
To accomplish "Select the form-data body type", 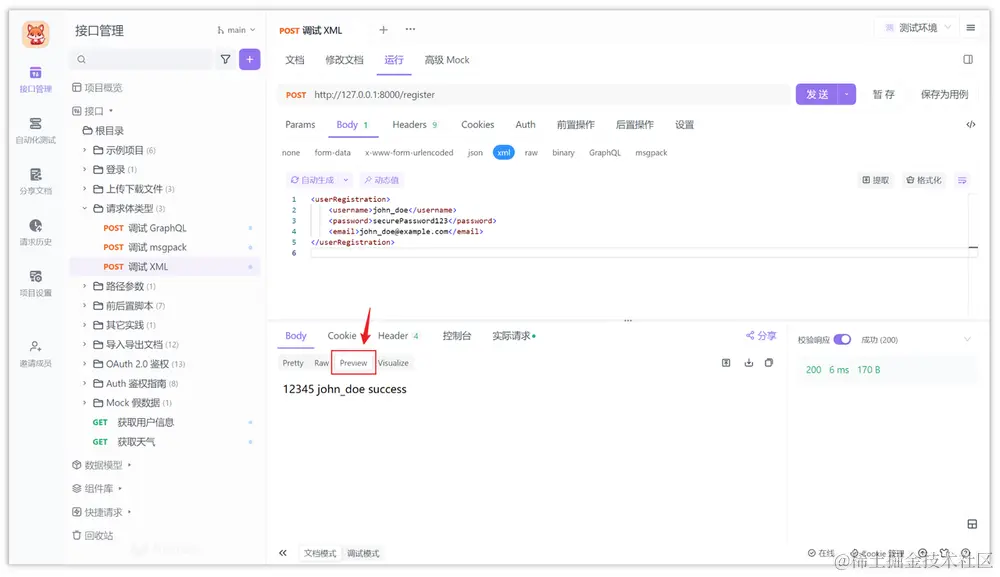I will [x=332, y=152].
